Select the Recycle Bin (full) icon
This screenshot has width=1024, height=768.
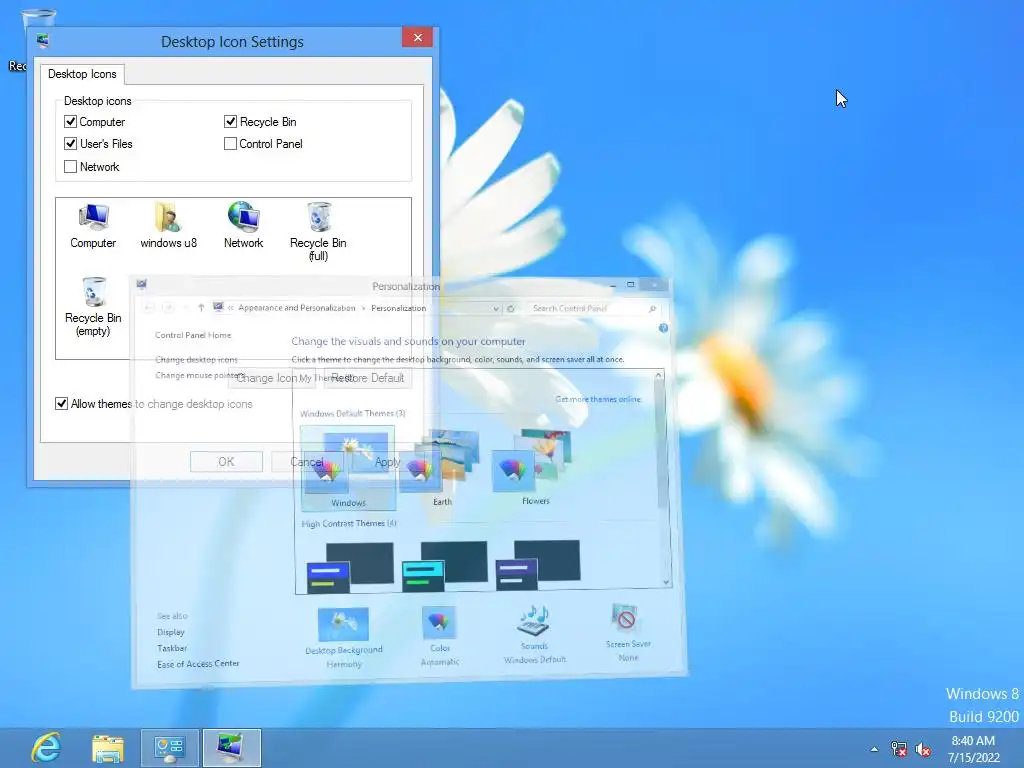318,232
